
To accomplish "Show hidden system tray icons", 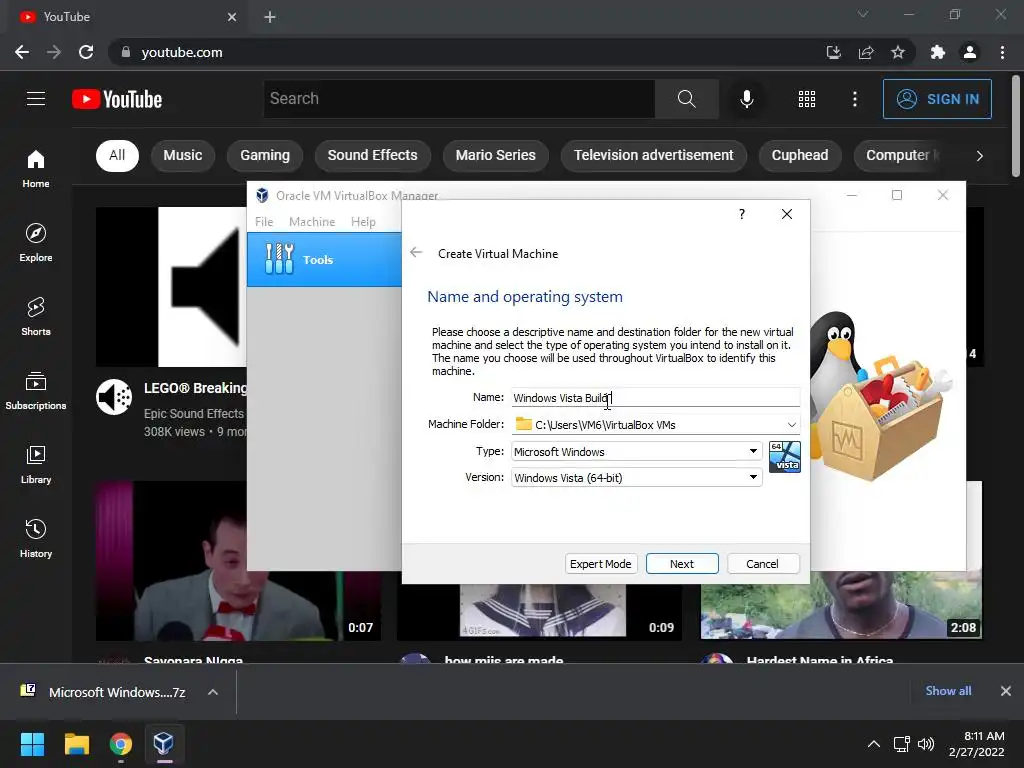I will point(873,744).
